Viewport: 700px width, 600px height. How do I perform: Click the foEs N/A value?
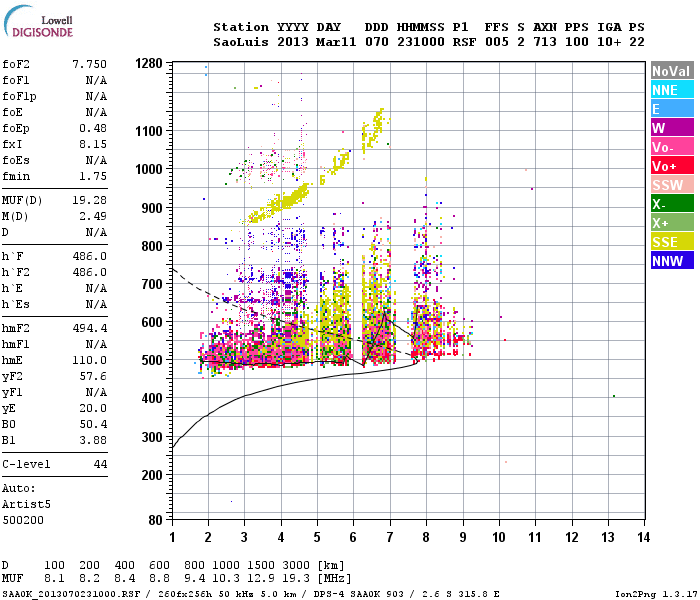point(96,160)
